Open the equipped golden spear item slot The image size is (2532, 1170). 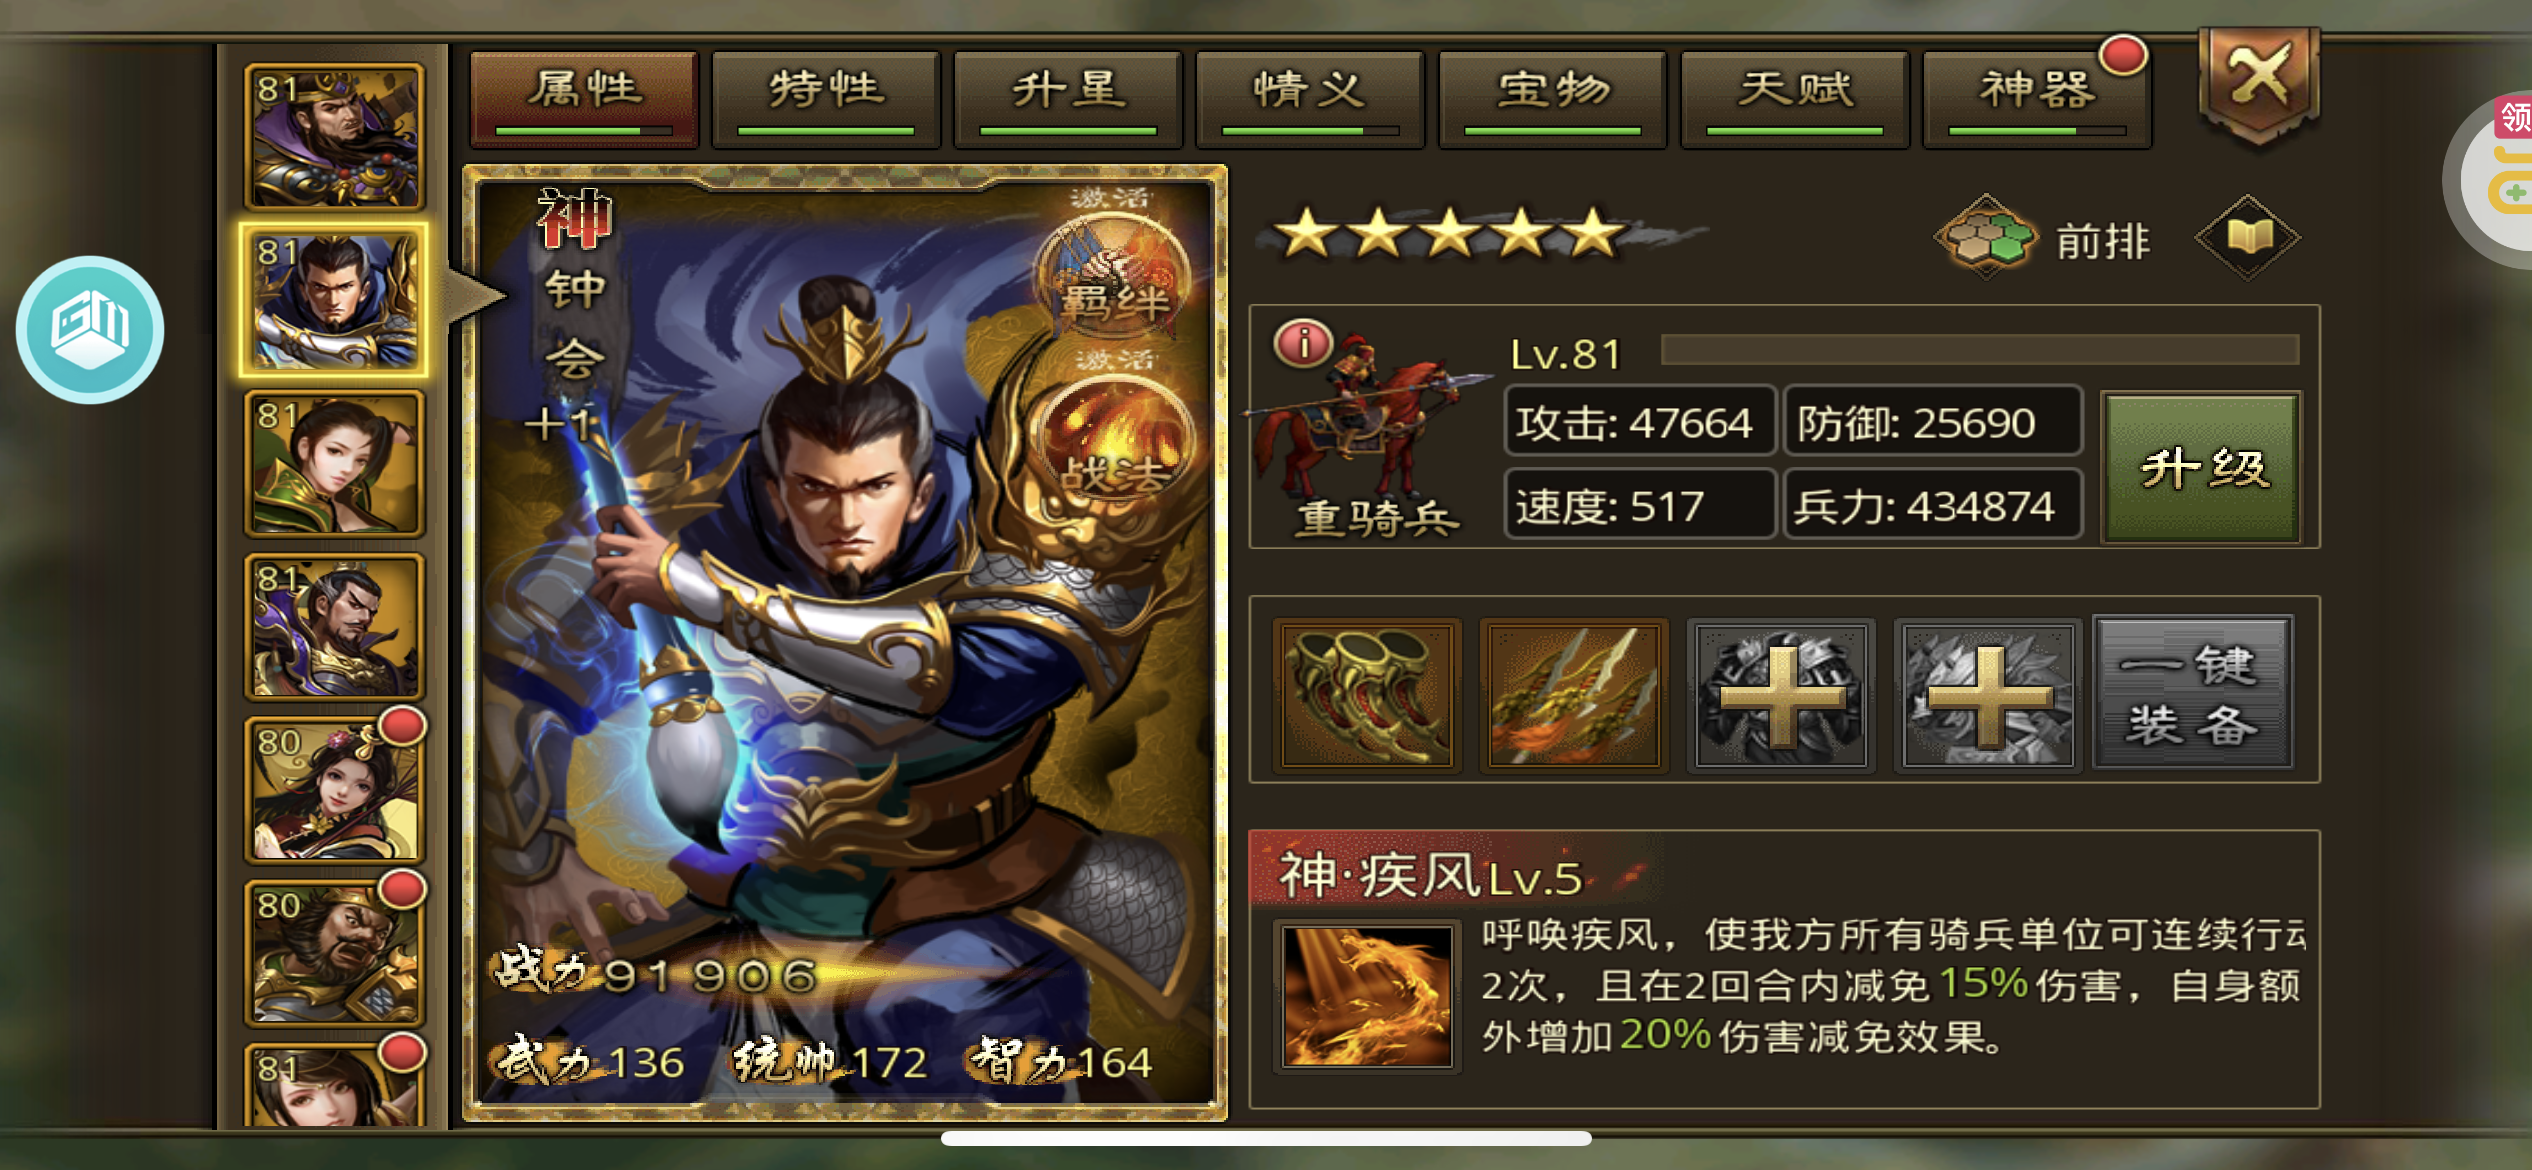[1574, 695]
